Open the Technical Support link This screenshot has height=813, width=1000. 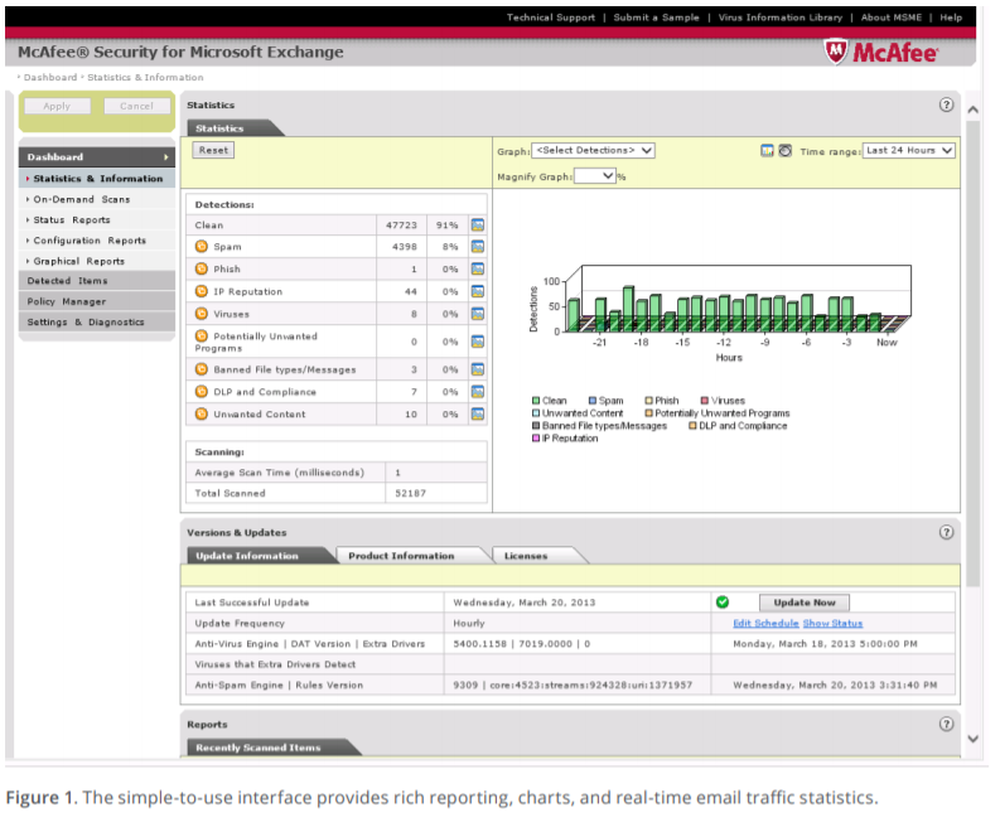pos(550,17)
